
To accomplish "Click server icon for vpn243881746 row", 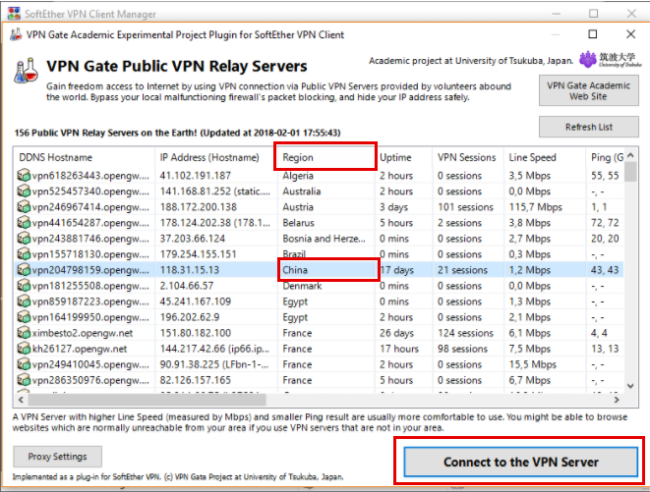I will pos(24,238).
